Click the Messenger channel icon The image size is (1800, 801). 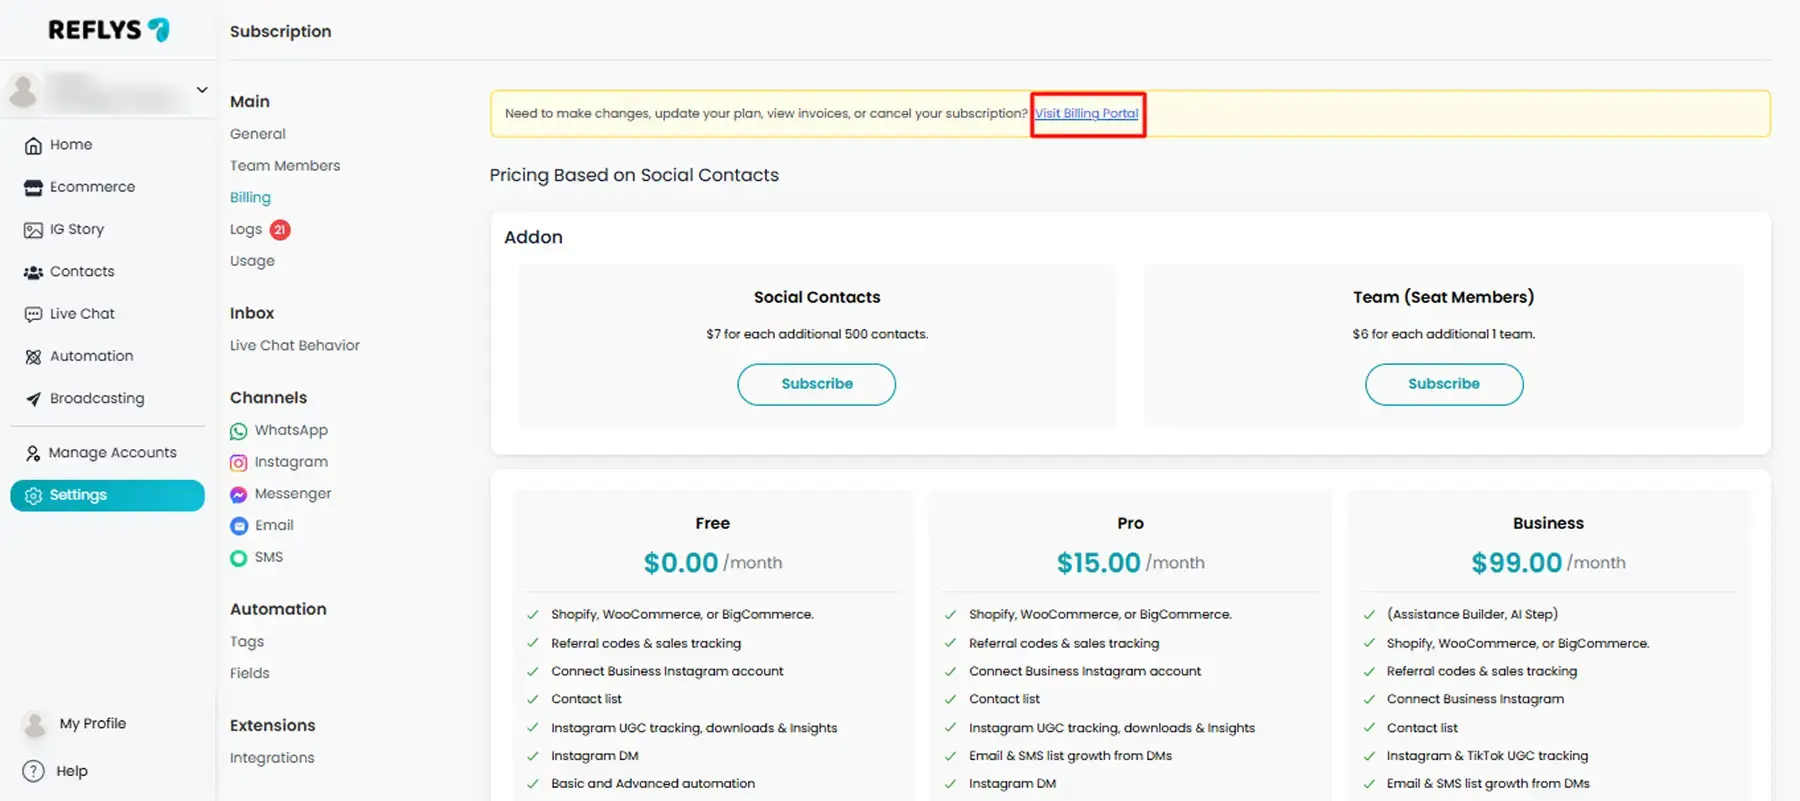[x=238, y=494]
